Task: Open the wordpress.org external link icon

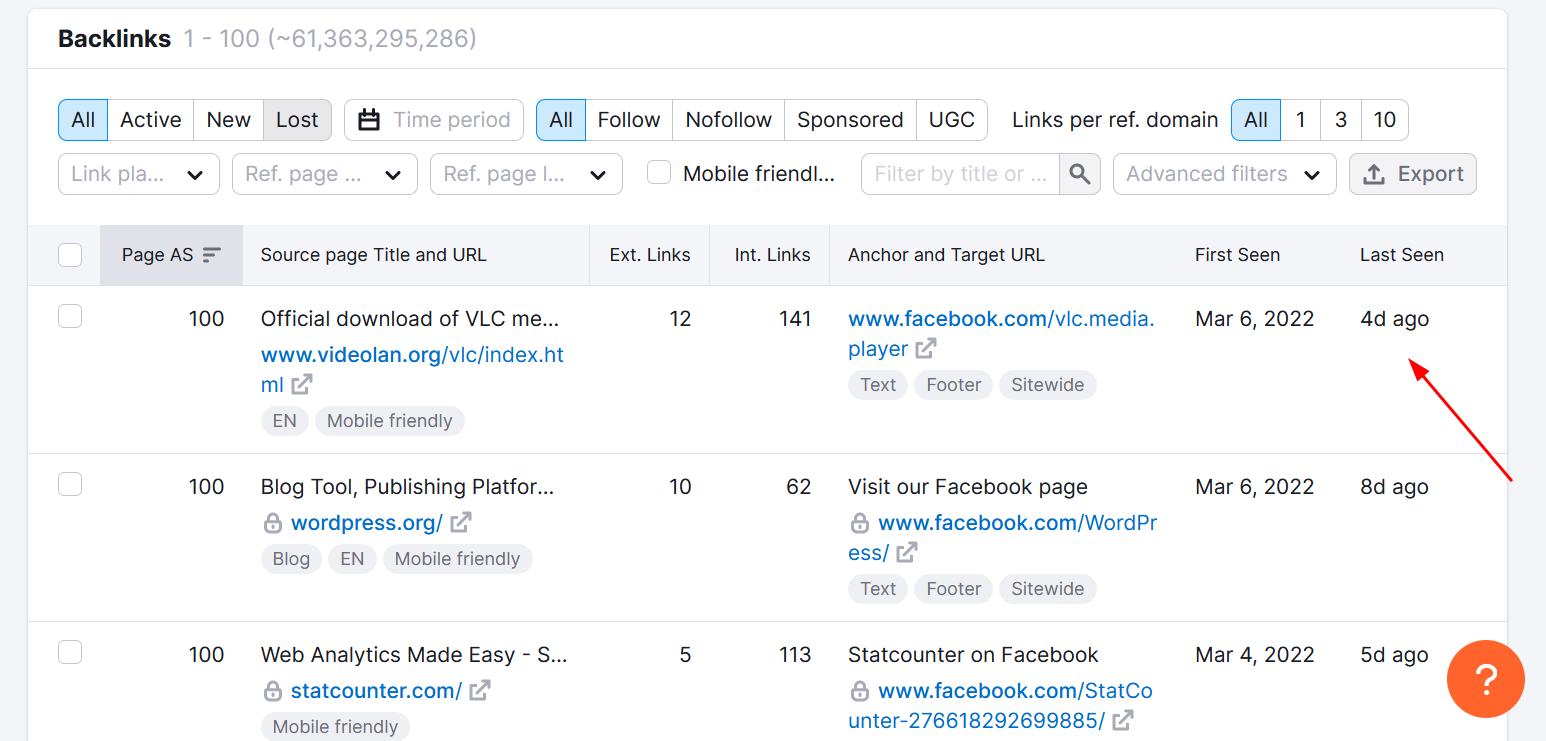Action: pyautogui.click(x=461, y=523)
